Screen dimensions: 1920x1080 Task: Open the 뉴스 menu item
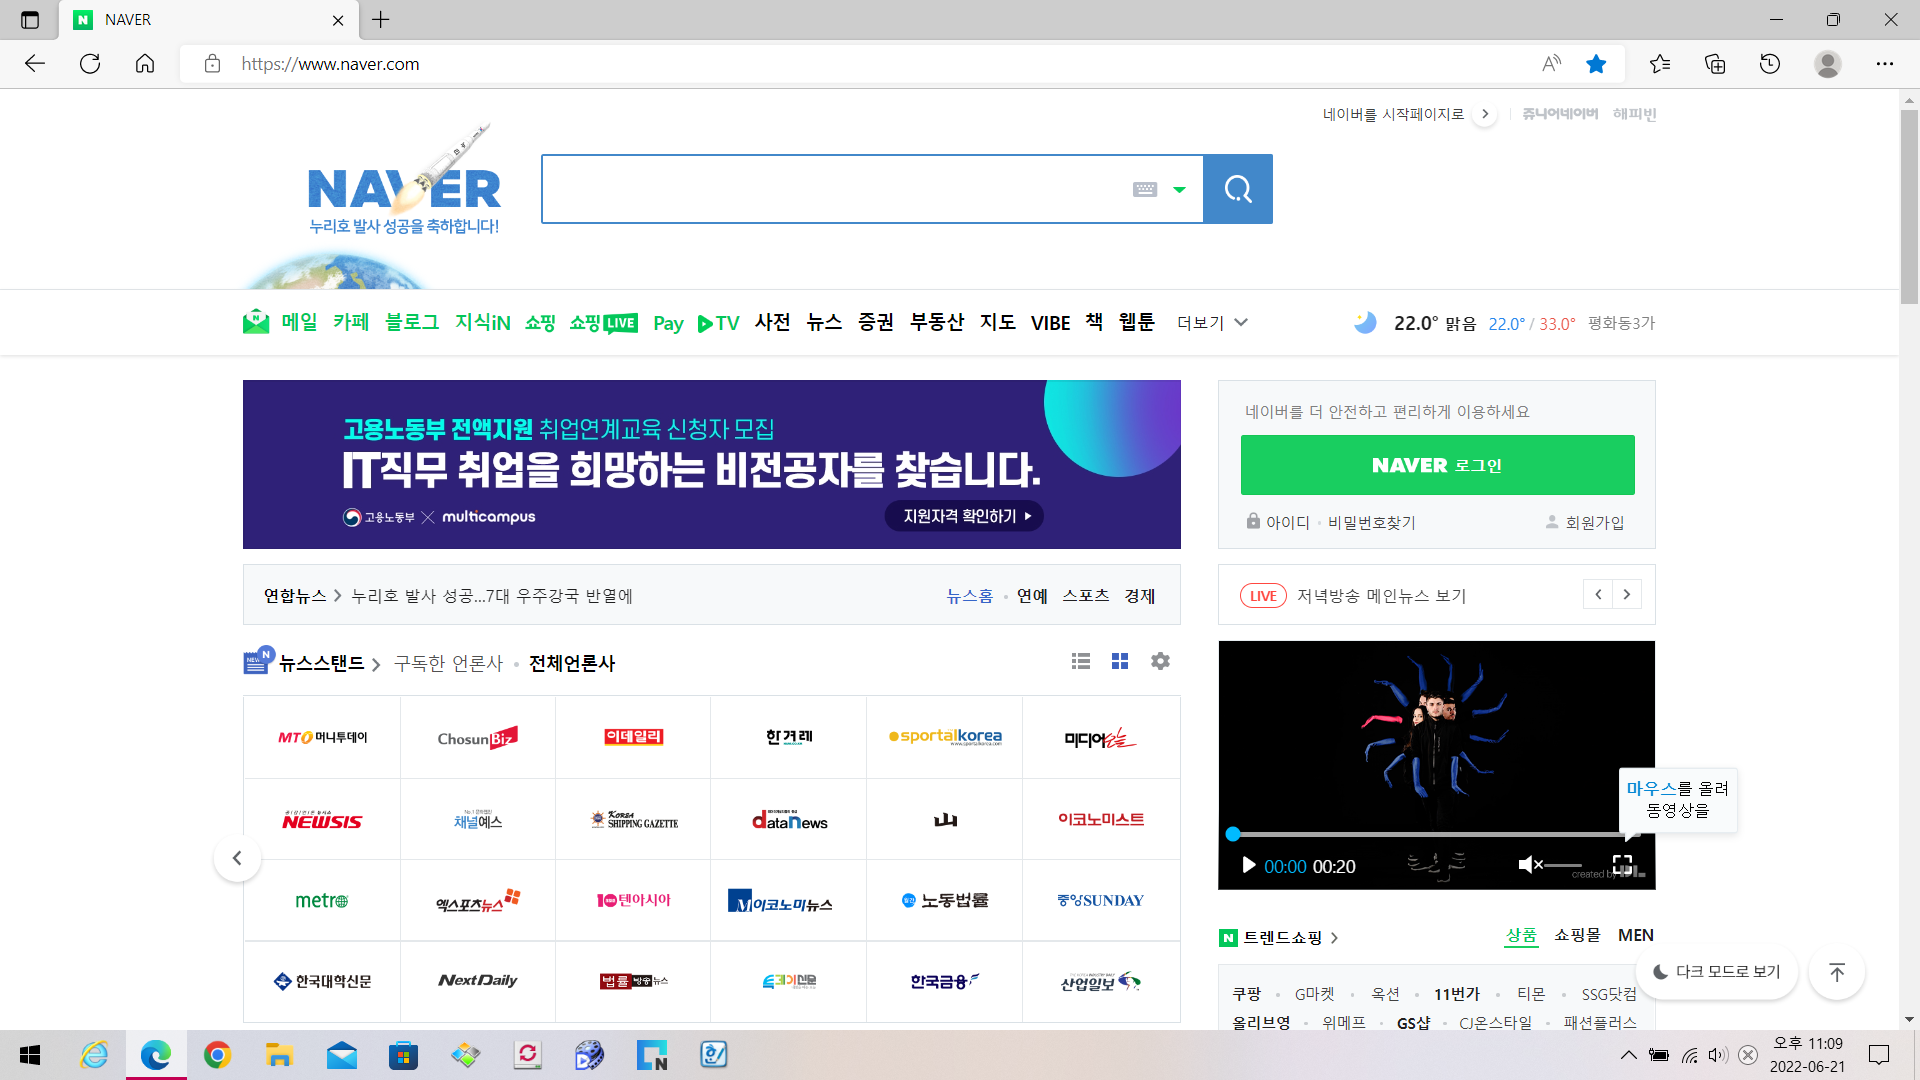[824, 322]
